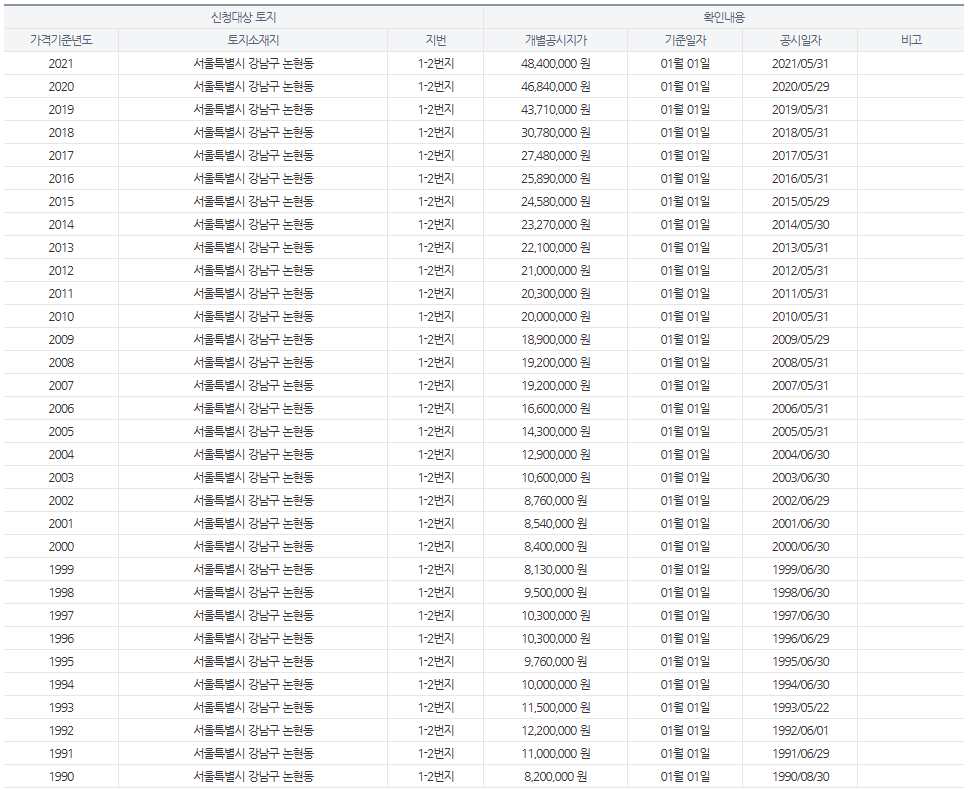Click the 토지소재지 column header
The width and height of the screenshot is (968, 790).
[253, 40]
